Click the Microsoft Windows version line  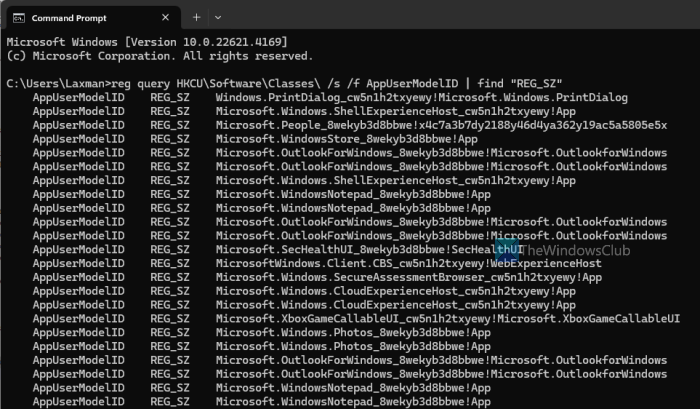147,42
